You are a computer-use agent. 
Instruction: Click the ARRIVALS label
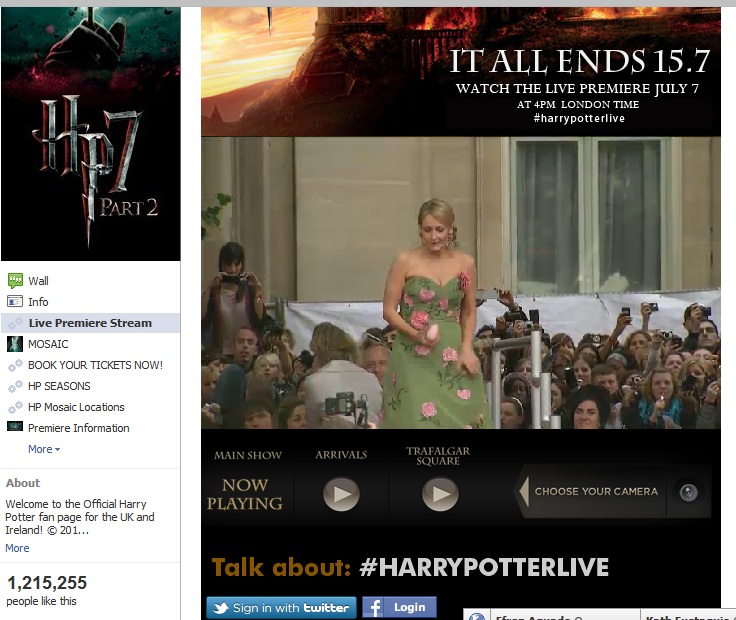(x=341, y=455)
